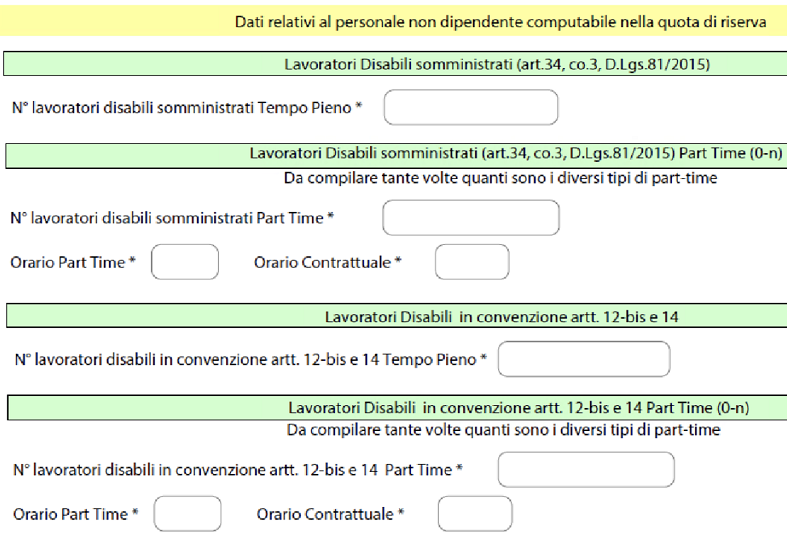Click label 'N° lavoratori disabili in convenzione' Tempo Pieno

pyautogui.click(x=250, y=360)
